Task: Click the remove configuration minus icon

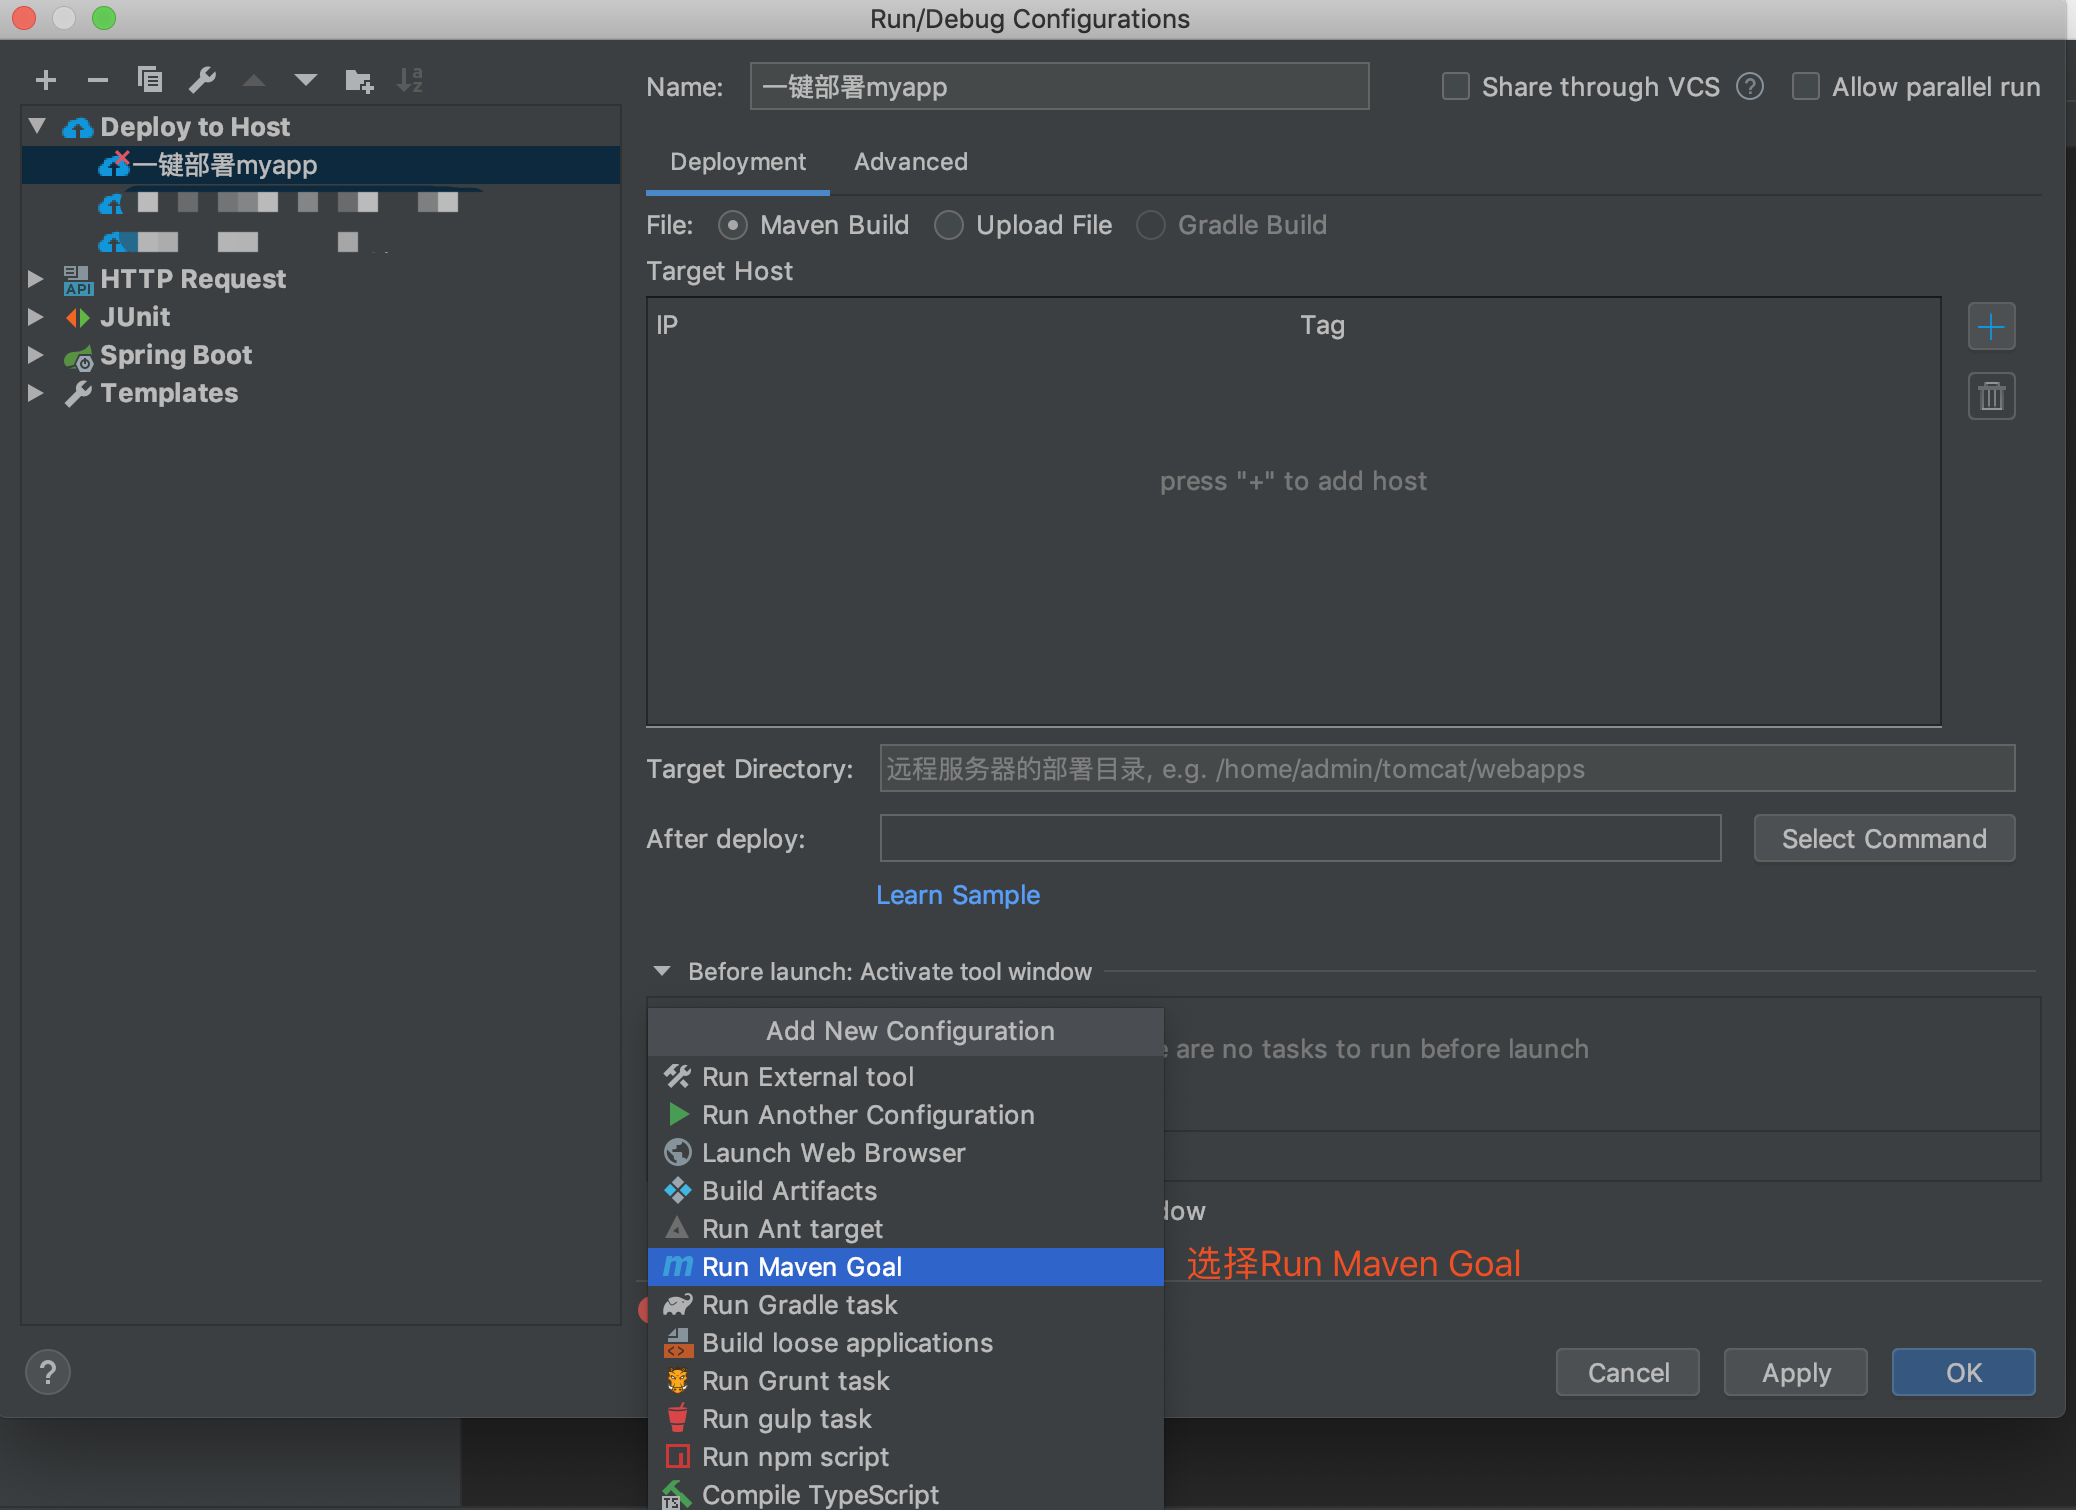Action: tap(97, 80)
